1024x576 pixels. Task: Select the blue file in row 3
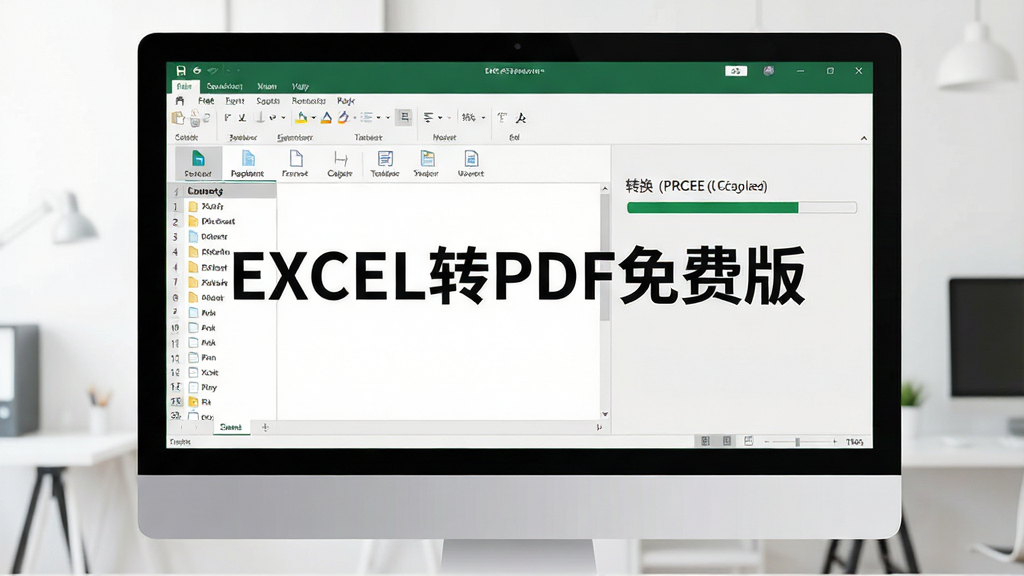point(193,236)
